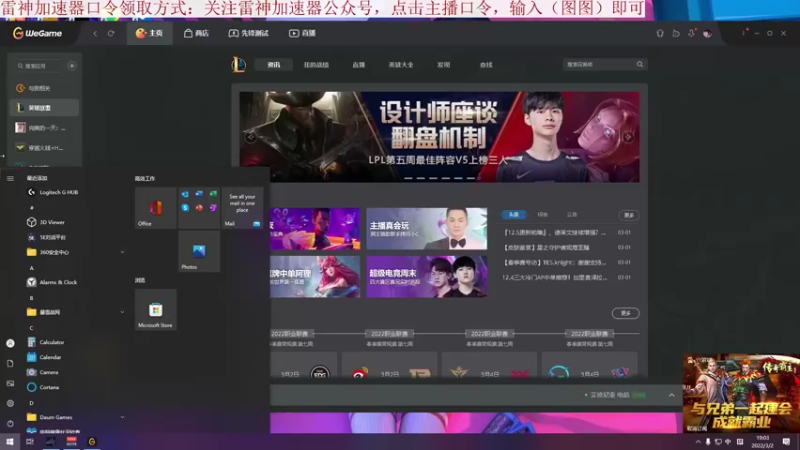Click the notification bell icon in the WeGame header
The width and height of the screenshot is (800, 450).
(660, 33)
